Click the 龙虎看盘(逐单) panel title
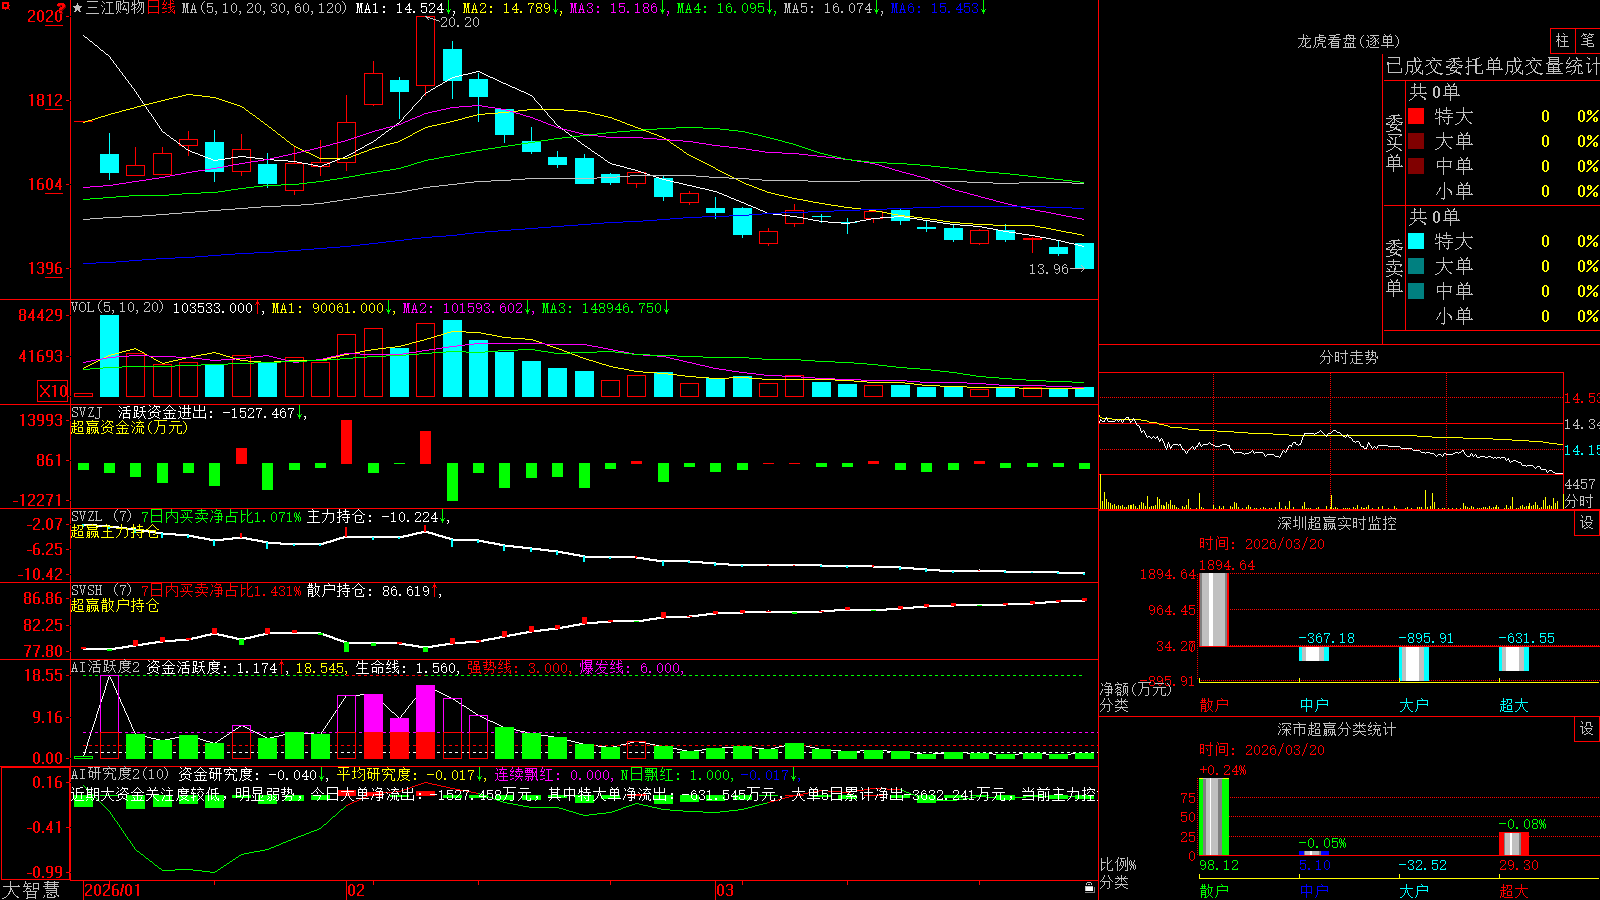Screen dimensions: 1600x900 (1348, 41)
